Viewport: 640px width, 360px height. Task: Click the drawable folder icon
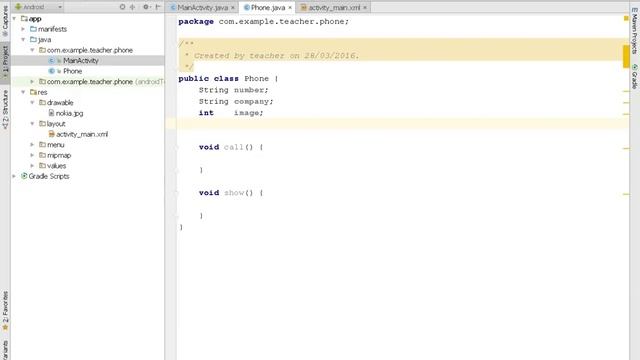pos(42,102)
